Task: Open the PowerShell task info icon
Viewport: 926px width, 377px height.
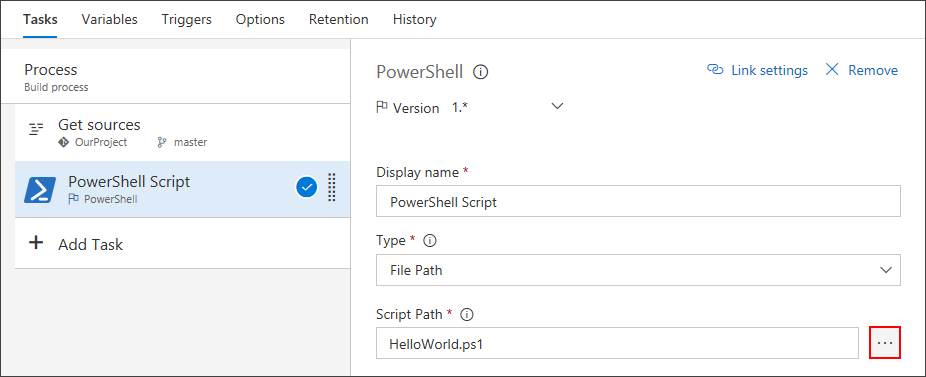Action: (481, 72)
